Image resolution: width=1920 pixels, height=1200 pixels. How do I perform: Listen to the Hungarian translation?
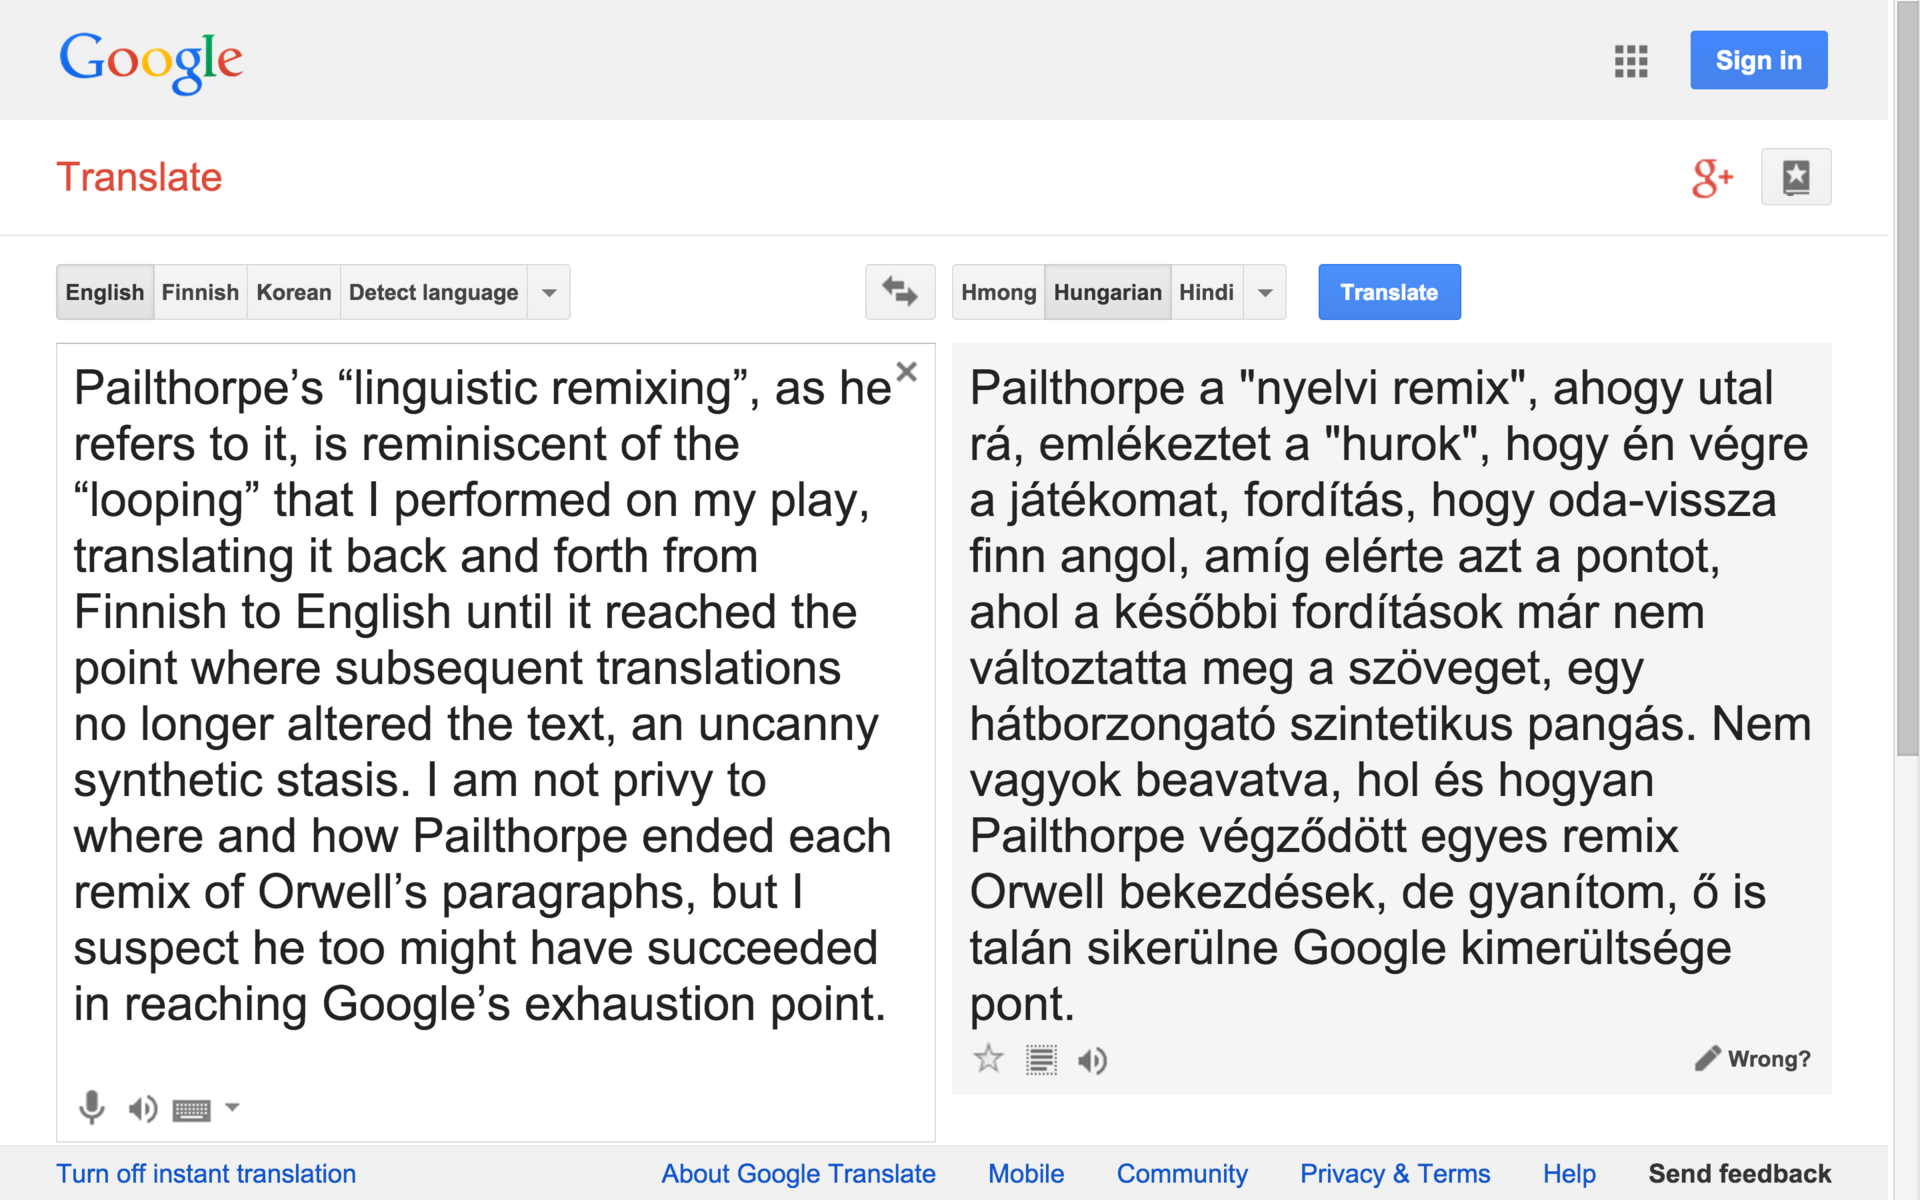pyautogui.click(x=1092, y=1060)
